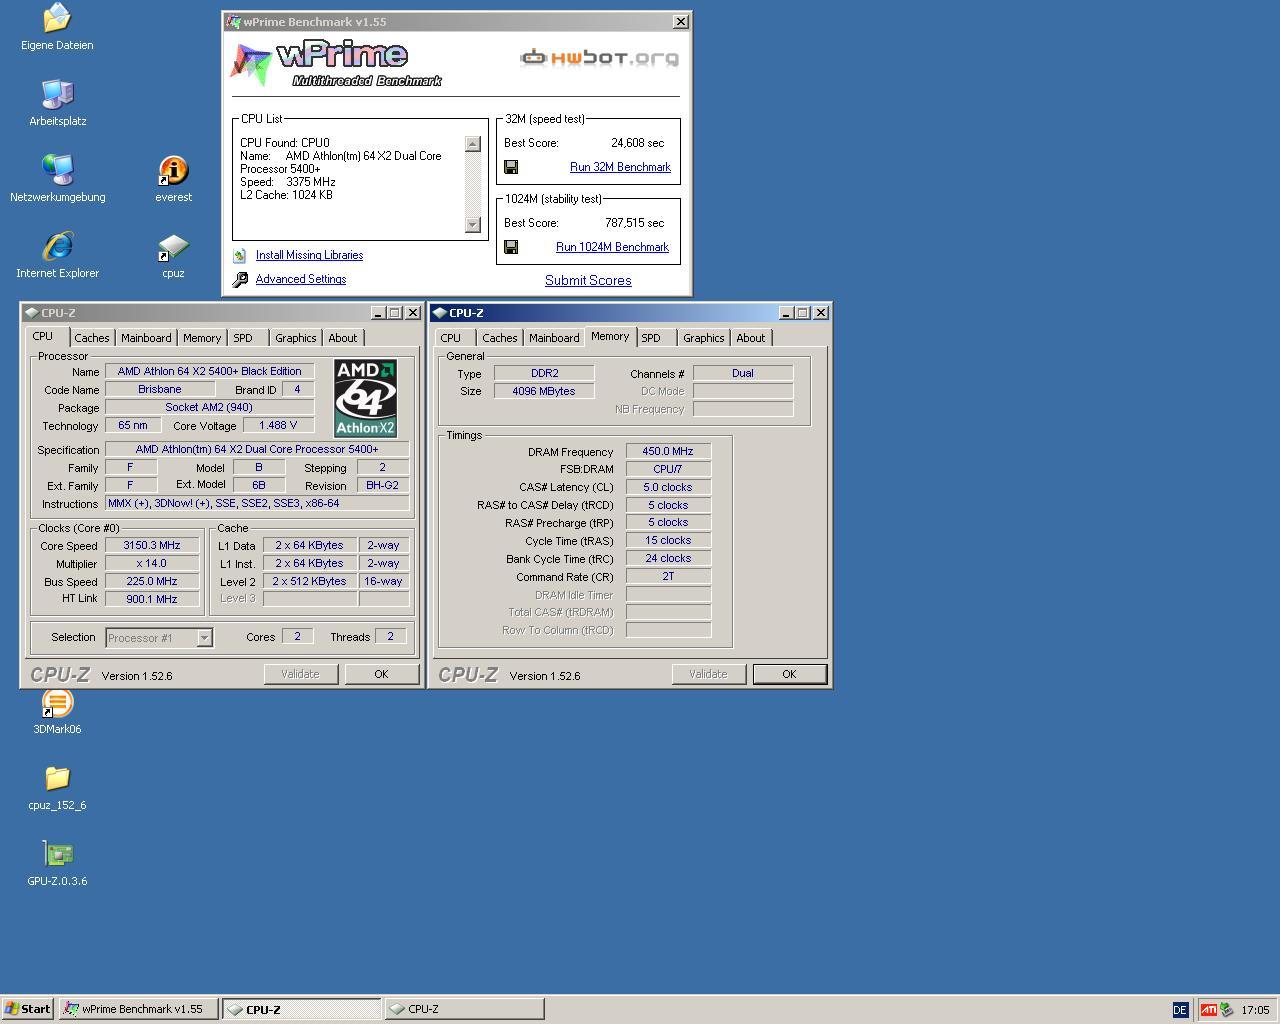Open About tab in right CPU-Z window
This screenshot has width=1280, height=1024.
(x=751, y=338)
